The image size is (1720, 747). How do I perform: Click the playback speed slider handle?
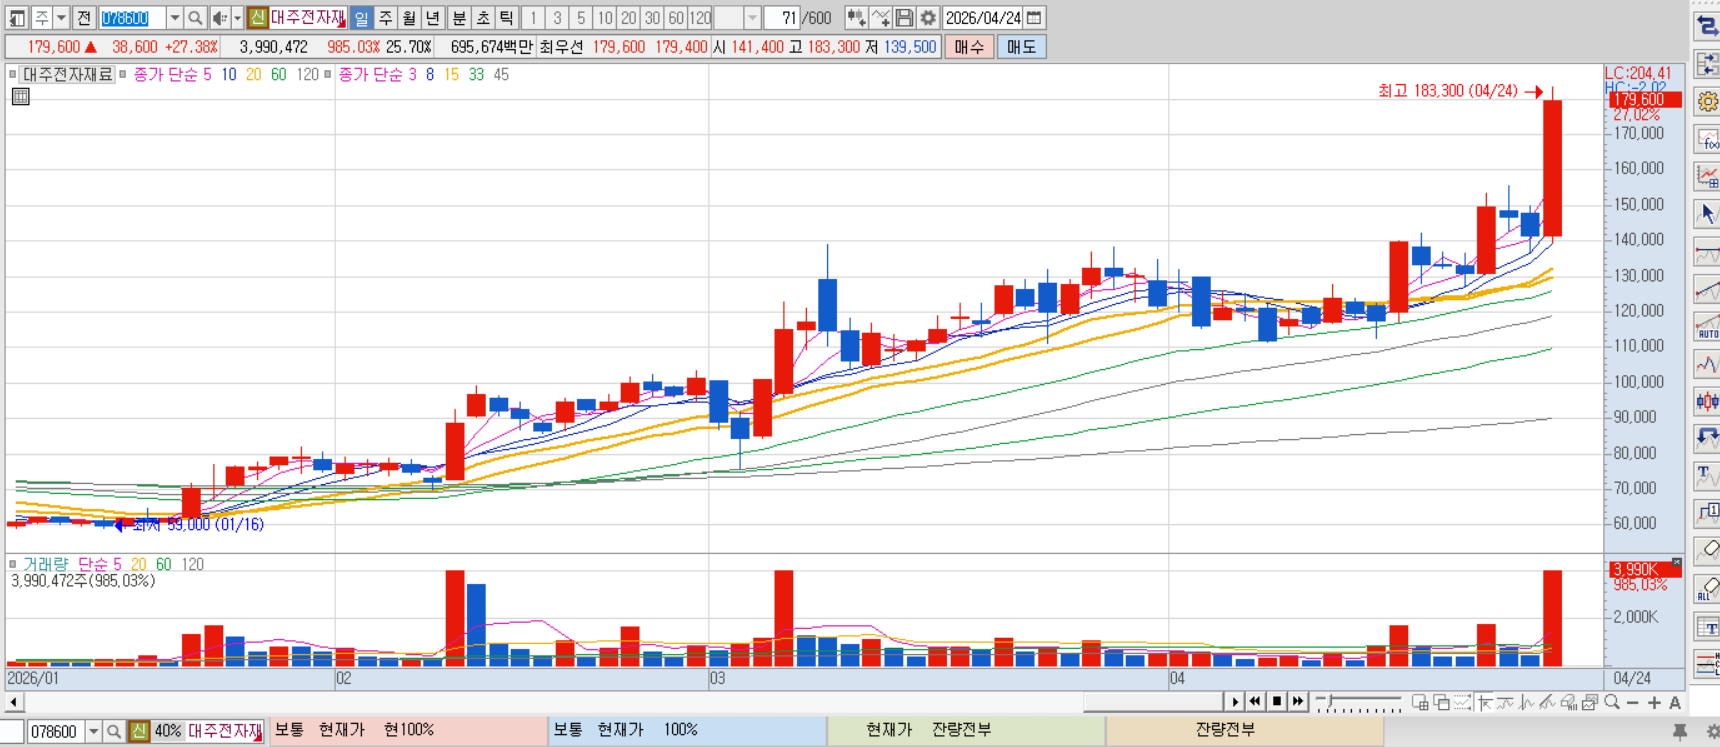pyautogui.click(x=1331, y=700)
